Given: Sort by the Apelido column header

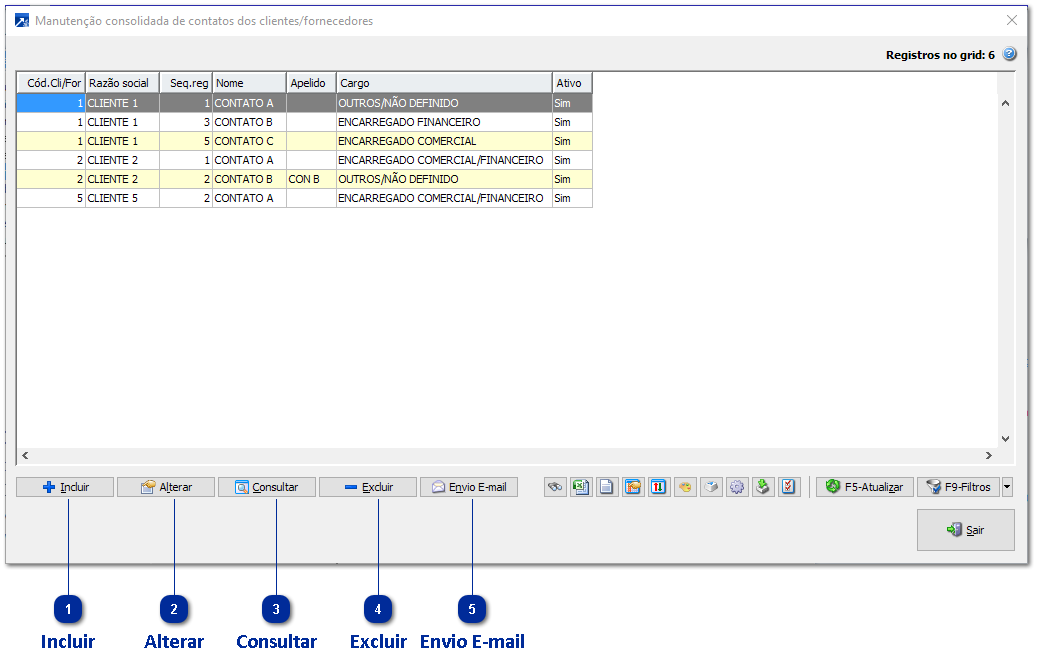Looking at the screenshot, I should click(x=311, y=83).
